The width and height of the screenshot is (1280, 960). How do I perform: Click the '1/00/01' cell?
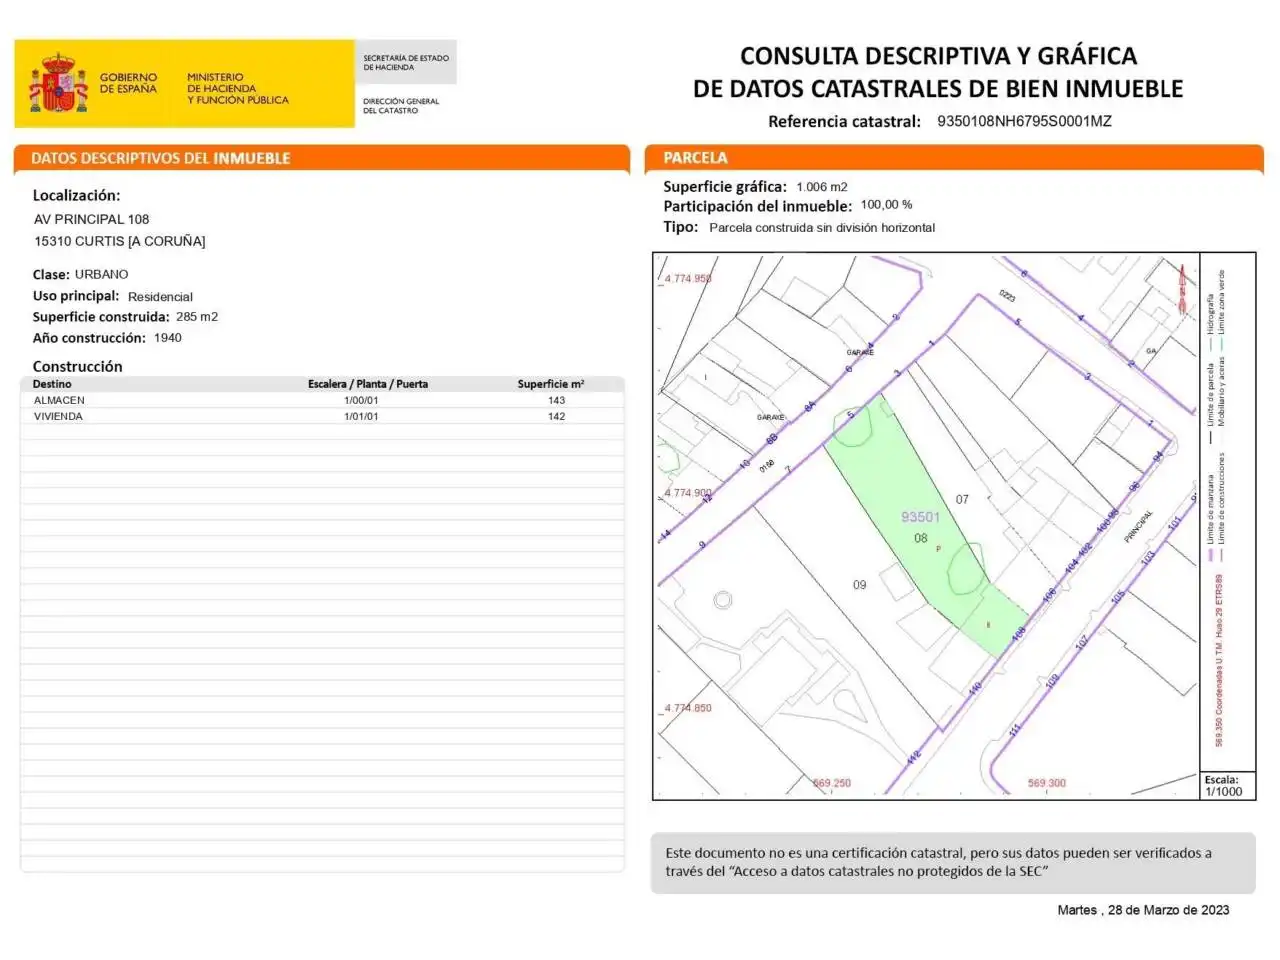coord(361,400)
